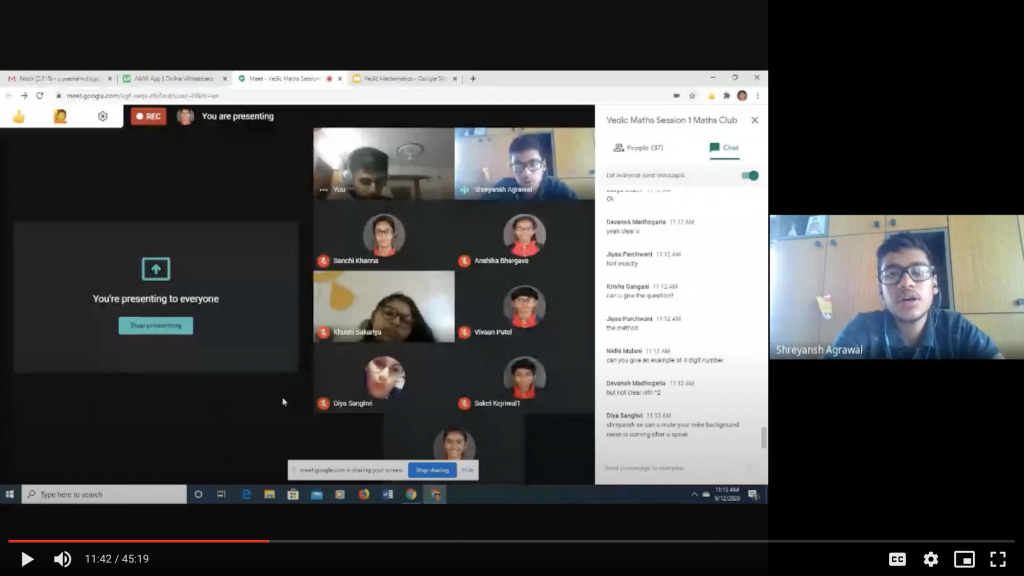The width and height of the screenshot is (1024, 576).
Task: Click the browser forward arrow
Action: (x=24, y=96)
